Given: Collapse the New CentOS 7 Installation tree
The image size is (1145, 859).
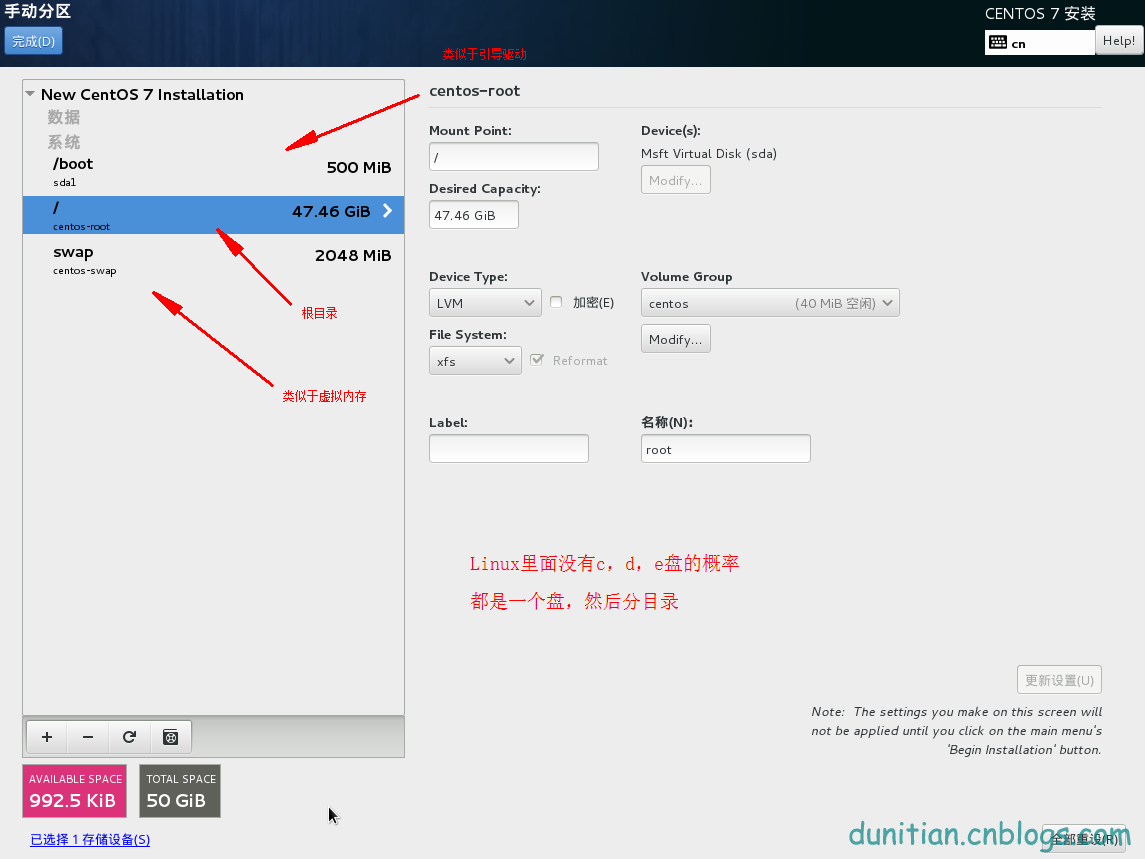Looking at the screenshot, I should point(30,94).
